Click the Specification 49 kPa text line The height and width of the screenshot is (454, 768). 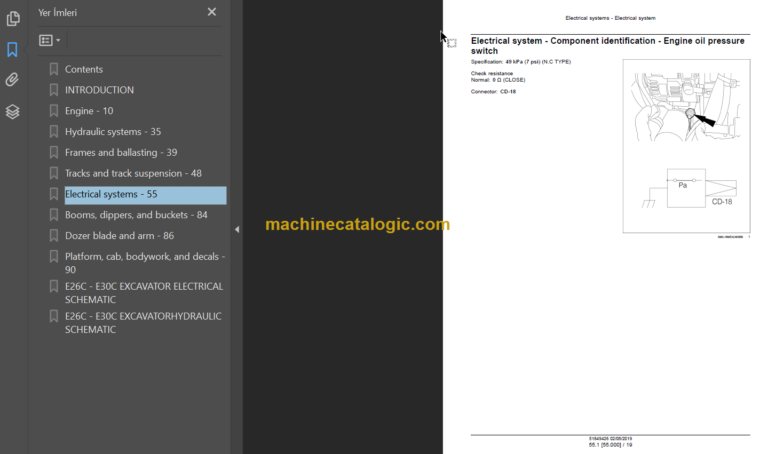pyautogui.click(x=521, y=62)
